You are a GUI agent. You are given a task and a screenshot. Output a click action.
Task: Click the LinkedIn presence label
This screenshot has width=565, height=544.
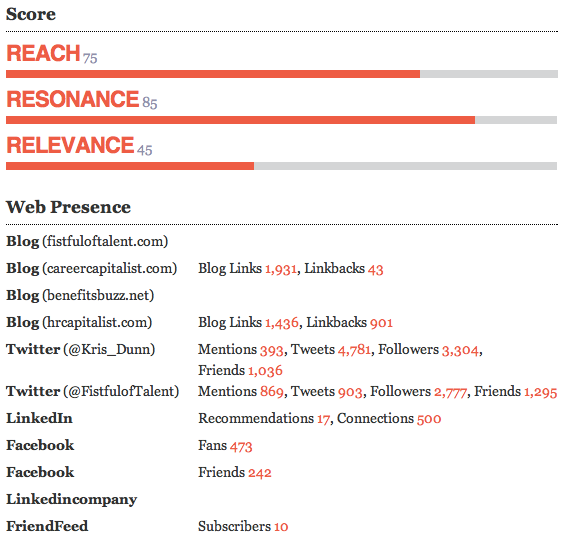(39, 418)
